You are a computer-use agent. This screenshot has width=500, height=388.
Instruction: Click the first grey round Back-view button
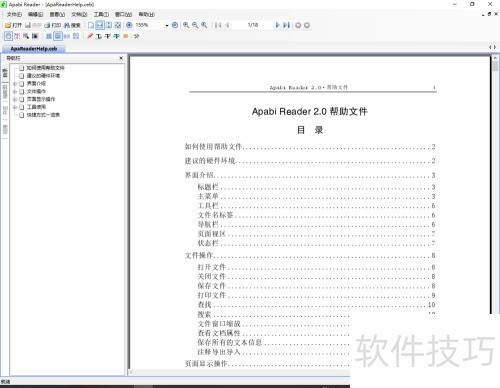pos(298,25)
